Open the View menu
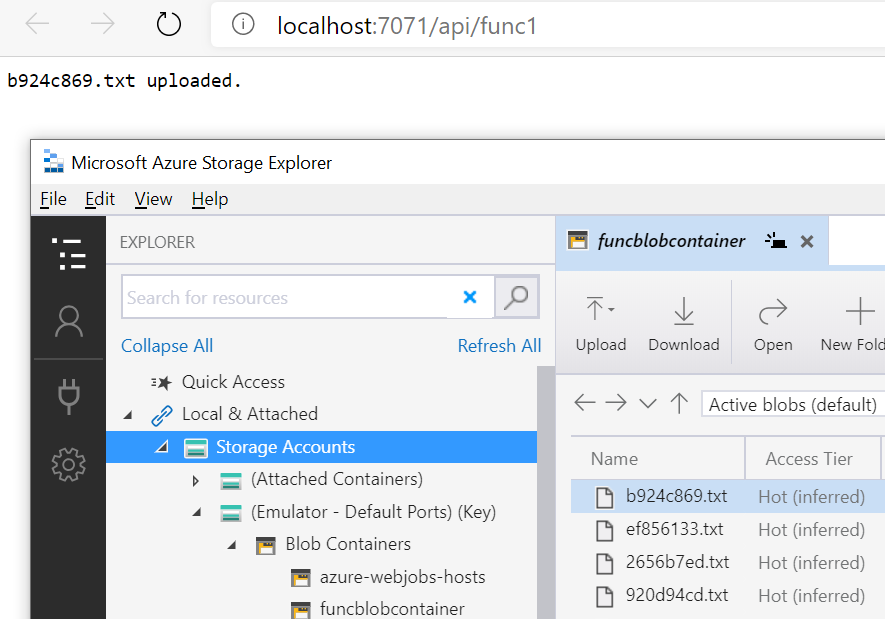Image resolution: width=885 pixels, height=619 pixels. 153,199
